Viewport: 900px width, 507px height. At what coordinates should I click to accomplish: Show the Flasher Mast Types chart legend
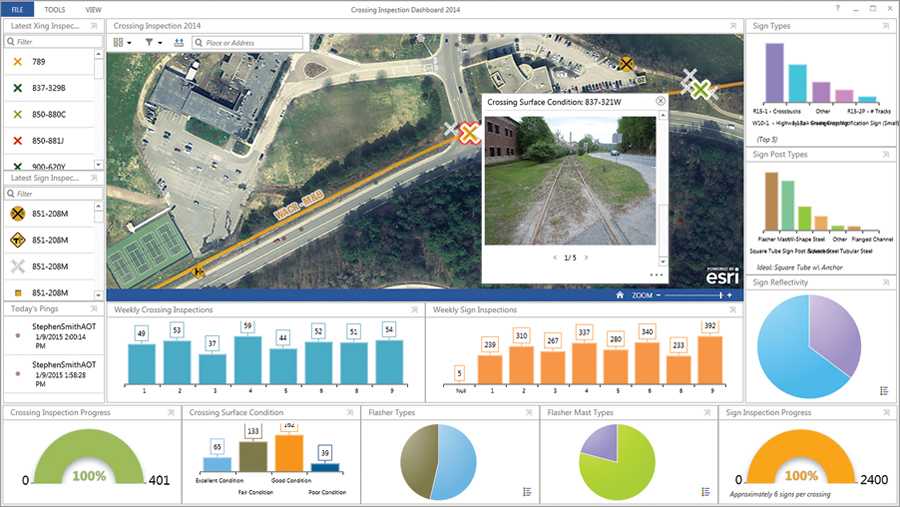(705, 492)
